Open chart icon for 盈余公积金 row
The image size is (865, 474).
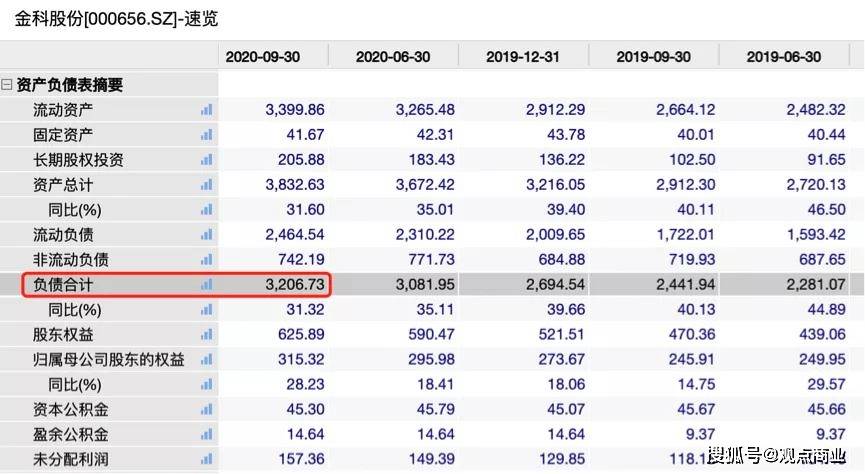coord(206,434)
